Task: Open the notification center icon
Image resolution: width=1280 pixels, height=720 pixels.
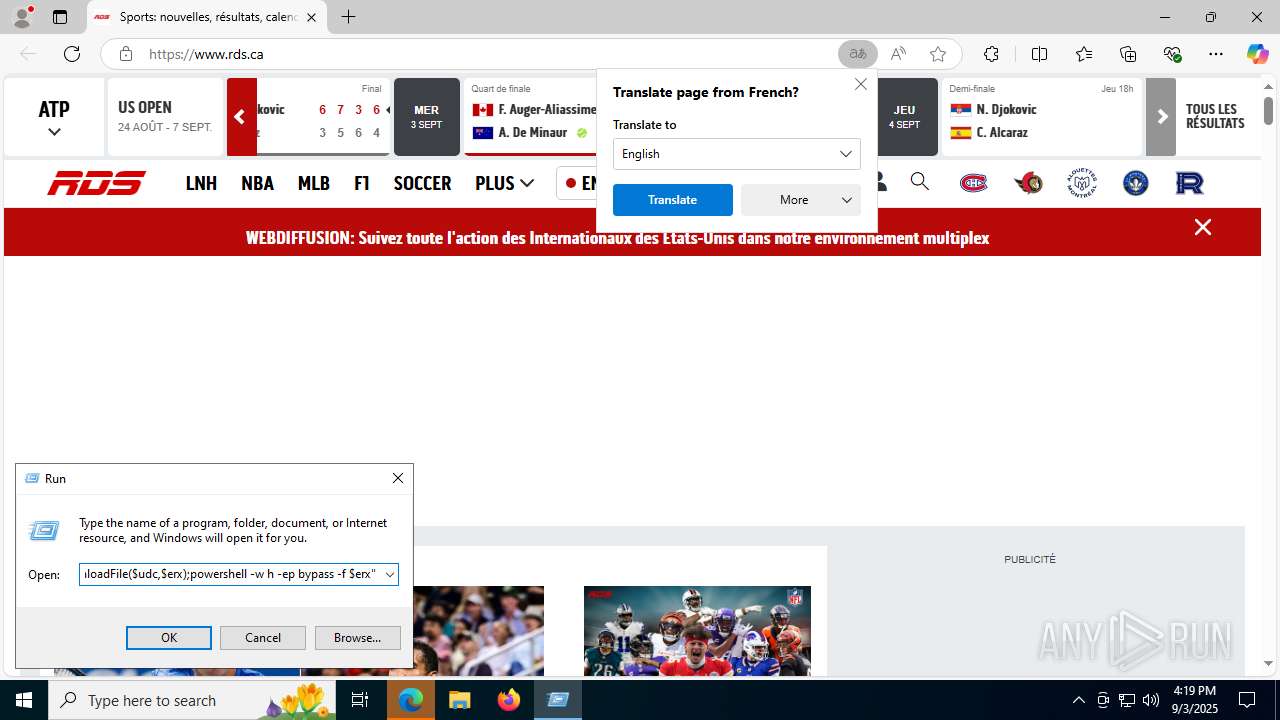Action: (1247, 700)
